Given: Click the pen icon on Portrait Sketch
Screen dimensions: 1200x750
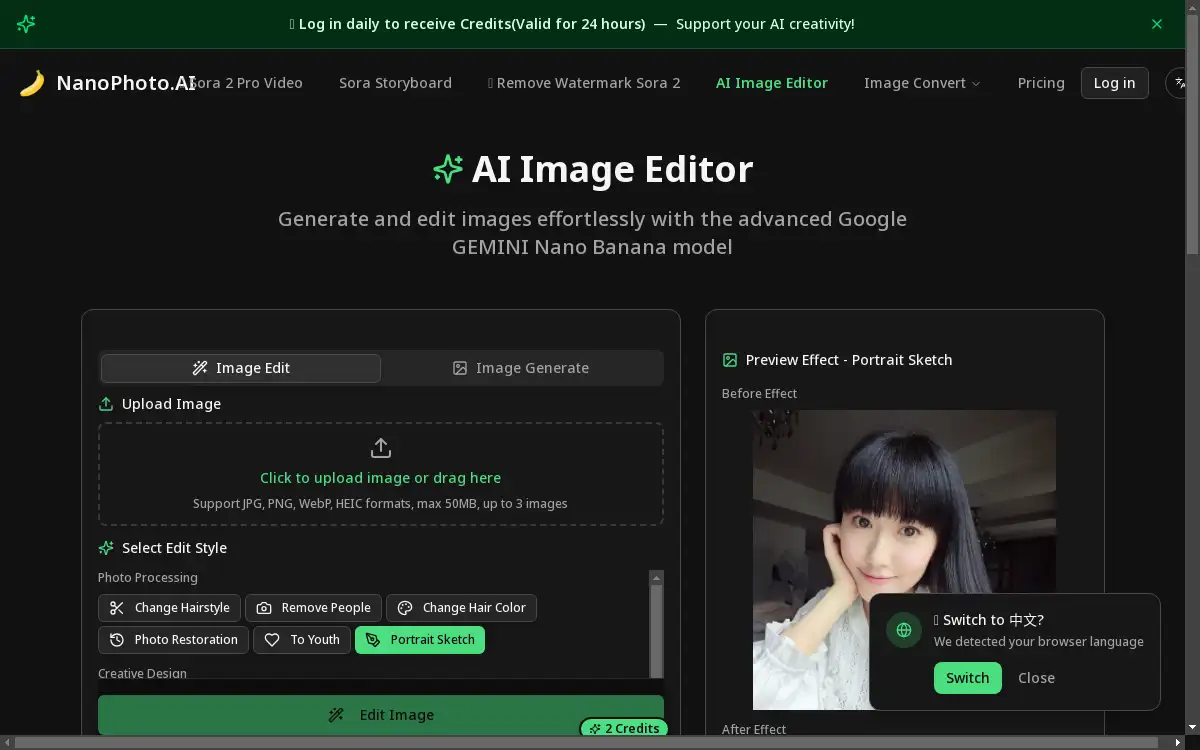Looking at the screenshot, I should pos(373,640).
